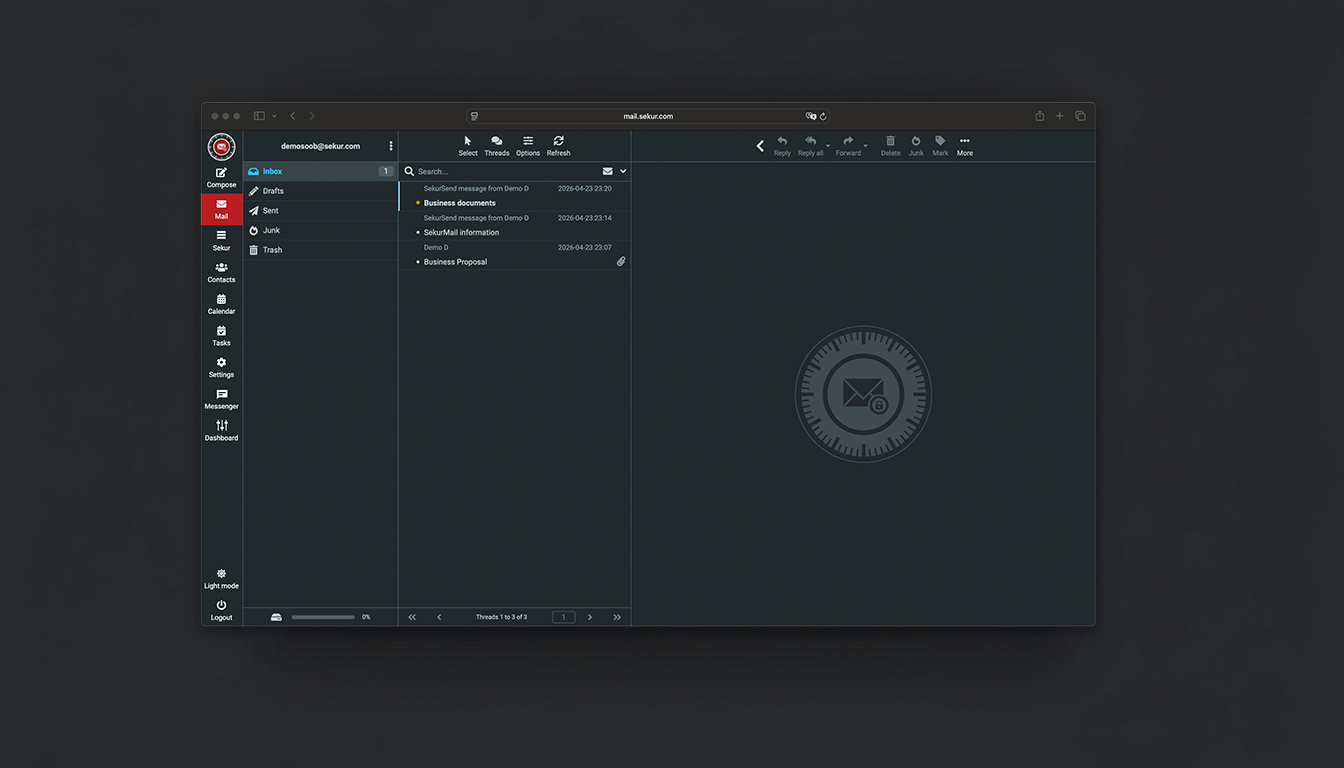Click the unread dot on Business documents
The height and width of the screenshot is (768, 1344).
tap(418, 203)
